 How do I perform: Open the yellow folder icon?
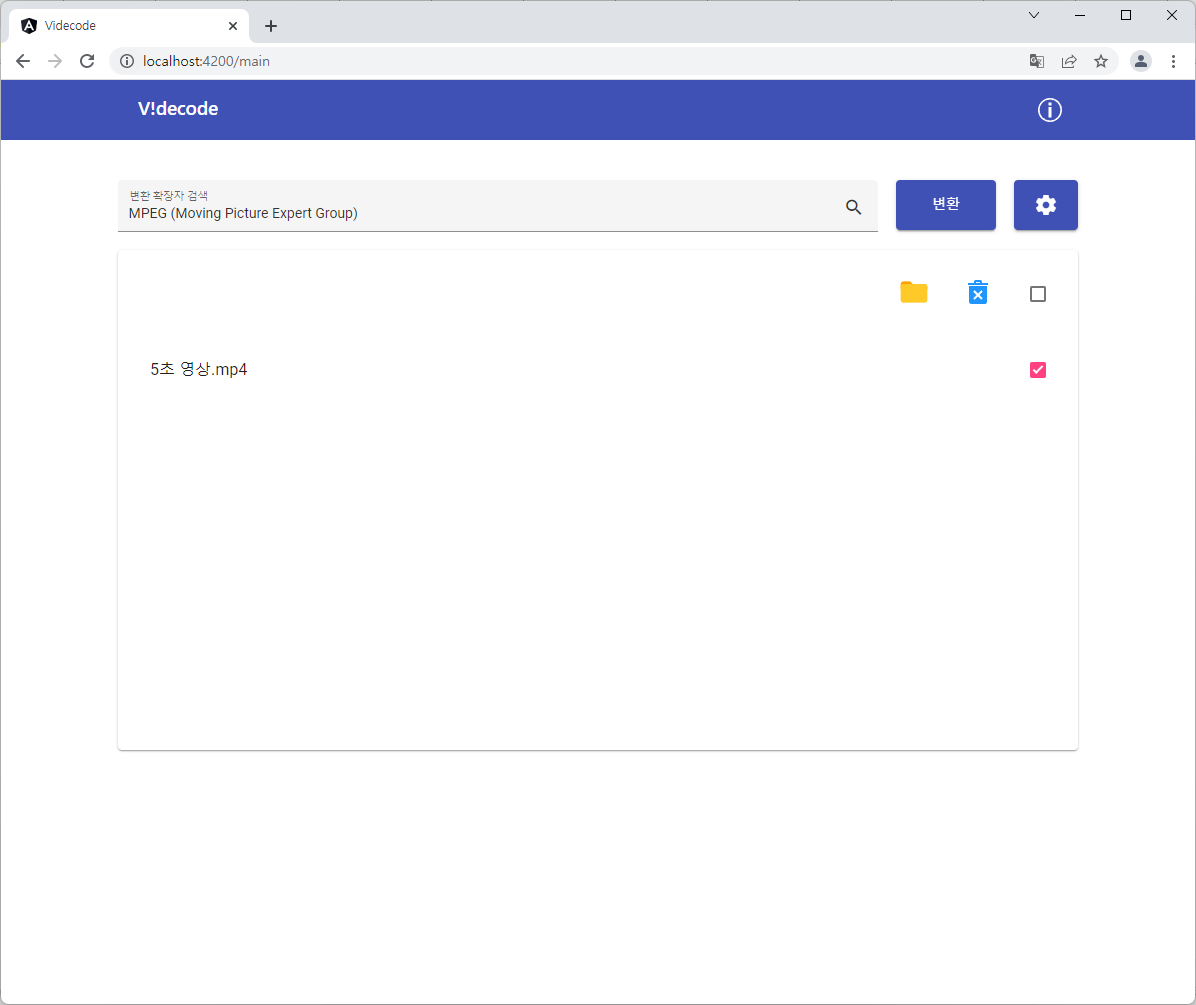point(913,292)
